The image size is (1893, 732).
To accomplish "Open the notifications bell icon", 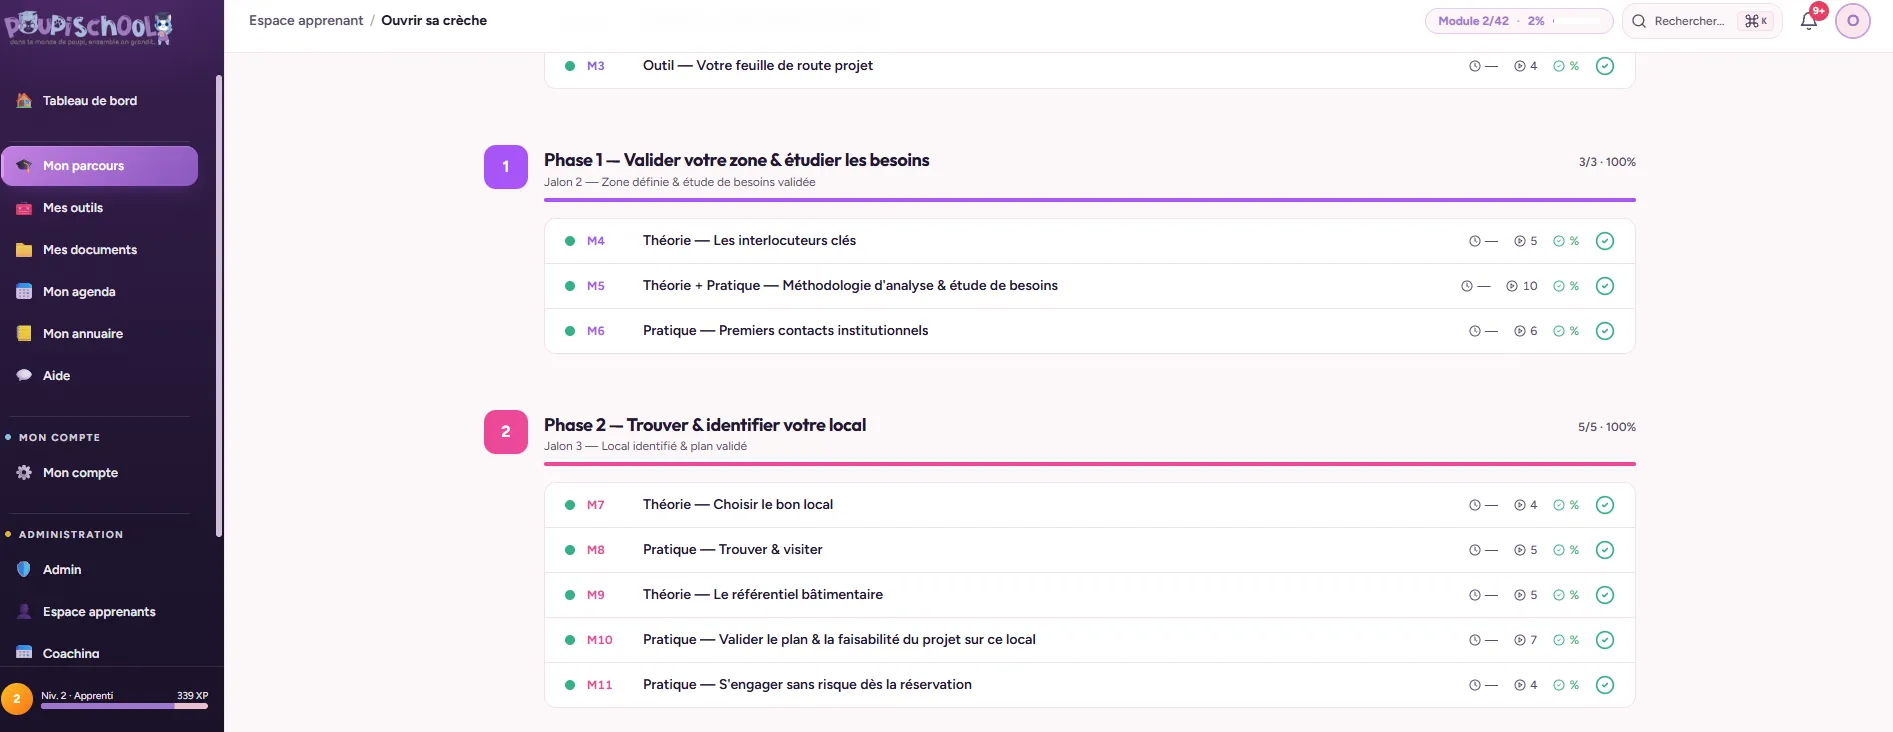I will (1808, 21).
